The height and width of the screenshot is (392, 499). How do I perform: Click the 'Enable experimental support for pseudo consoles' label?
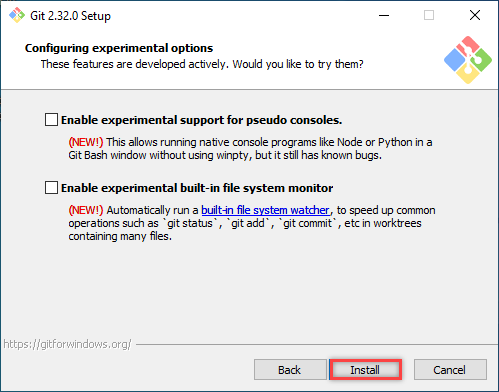pyautogui.click(x=201, y=120)
